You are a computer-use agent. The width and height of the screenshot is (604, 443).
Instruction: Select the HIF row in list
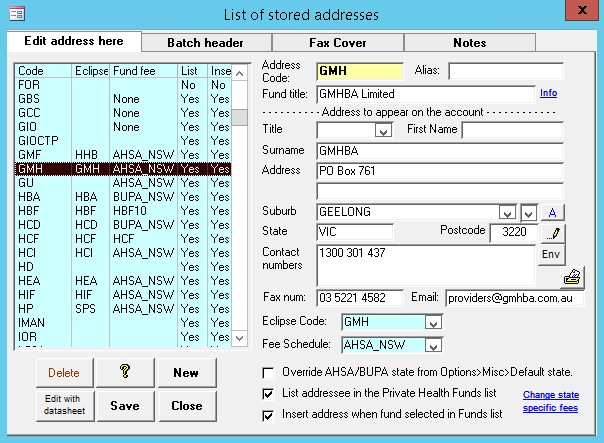click(x=123, y=295)
